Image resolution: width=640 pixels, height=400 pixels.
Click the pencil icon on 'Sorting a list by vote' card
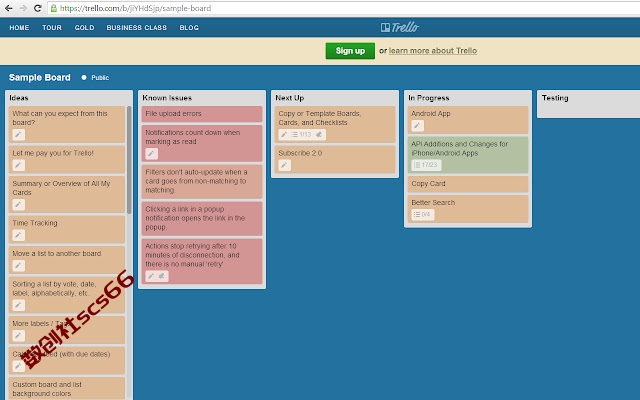tap(18, 305)
